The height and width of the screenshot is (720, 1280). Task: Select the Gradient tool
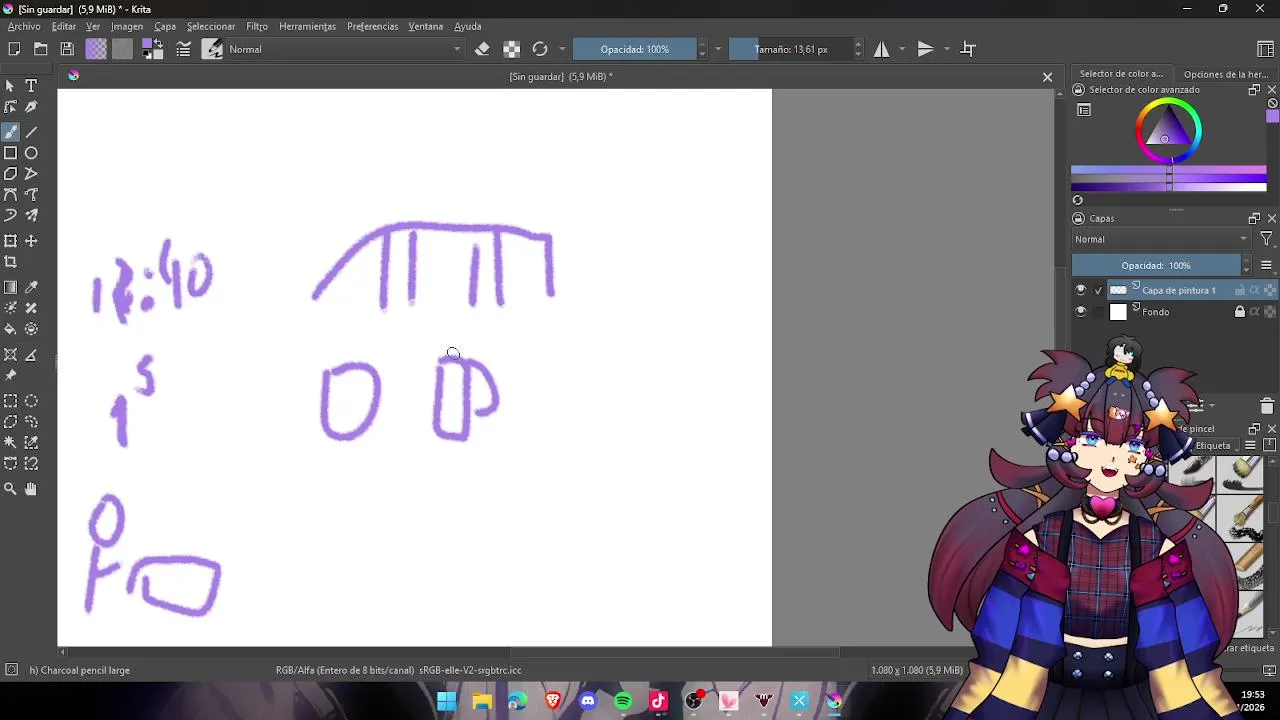click(x=10, y=287)
